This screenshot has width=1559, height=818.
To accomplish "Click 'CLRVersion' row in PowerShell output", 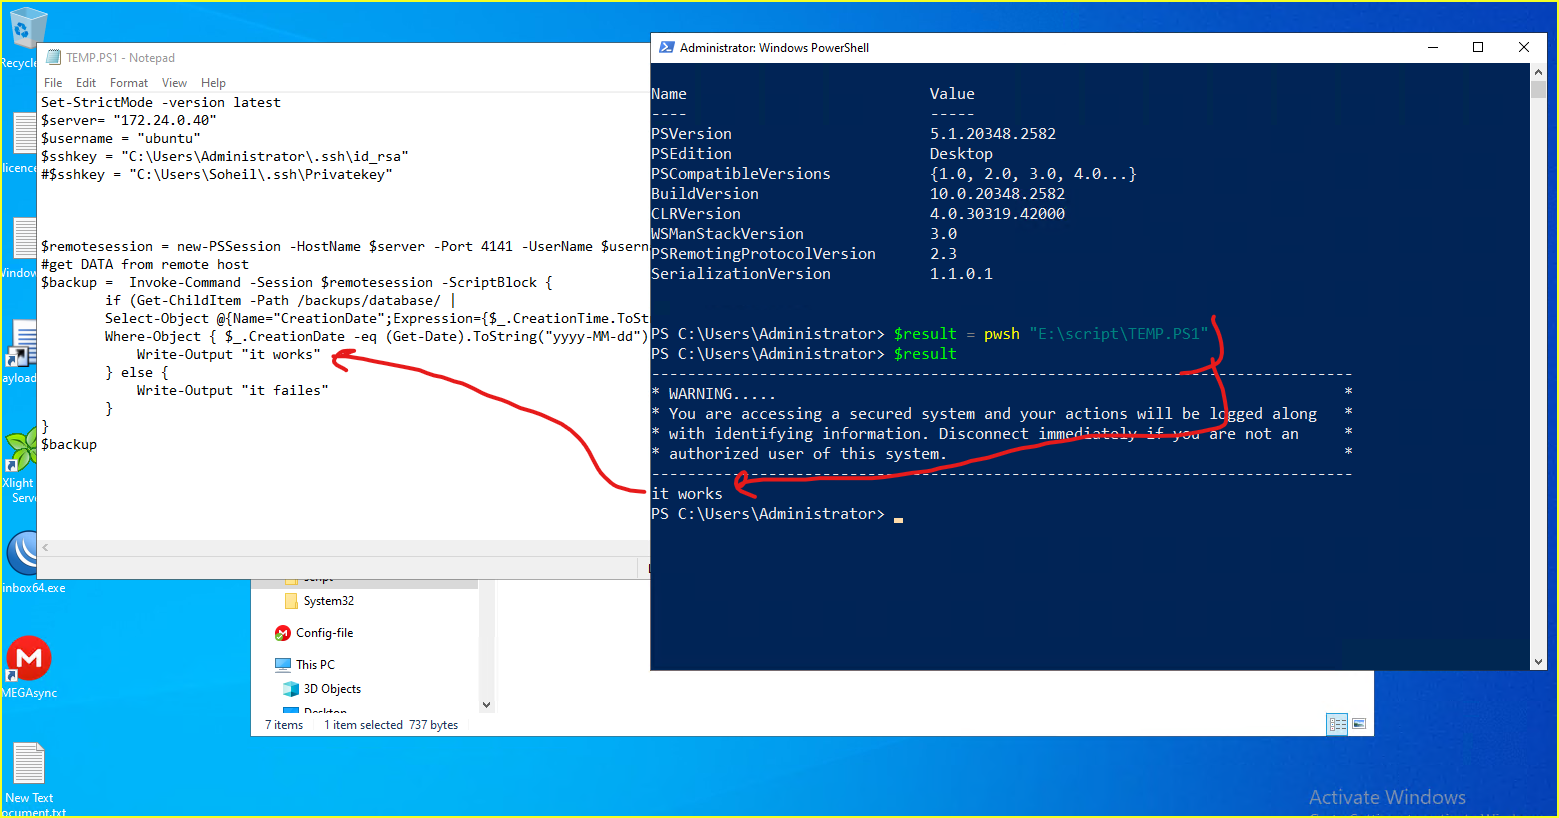I will click(x=857, y=214).
